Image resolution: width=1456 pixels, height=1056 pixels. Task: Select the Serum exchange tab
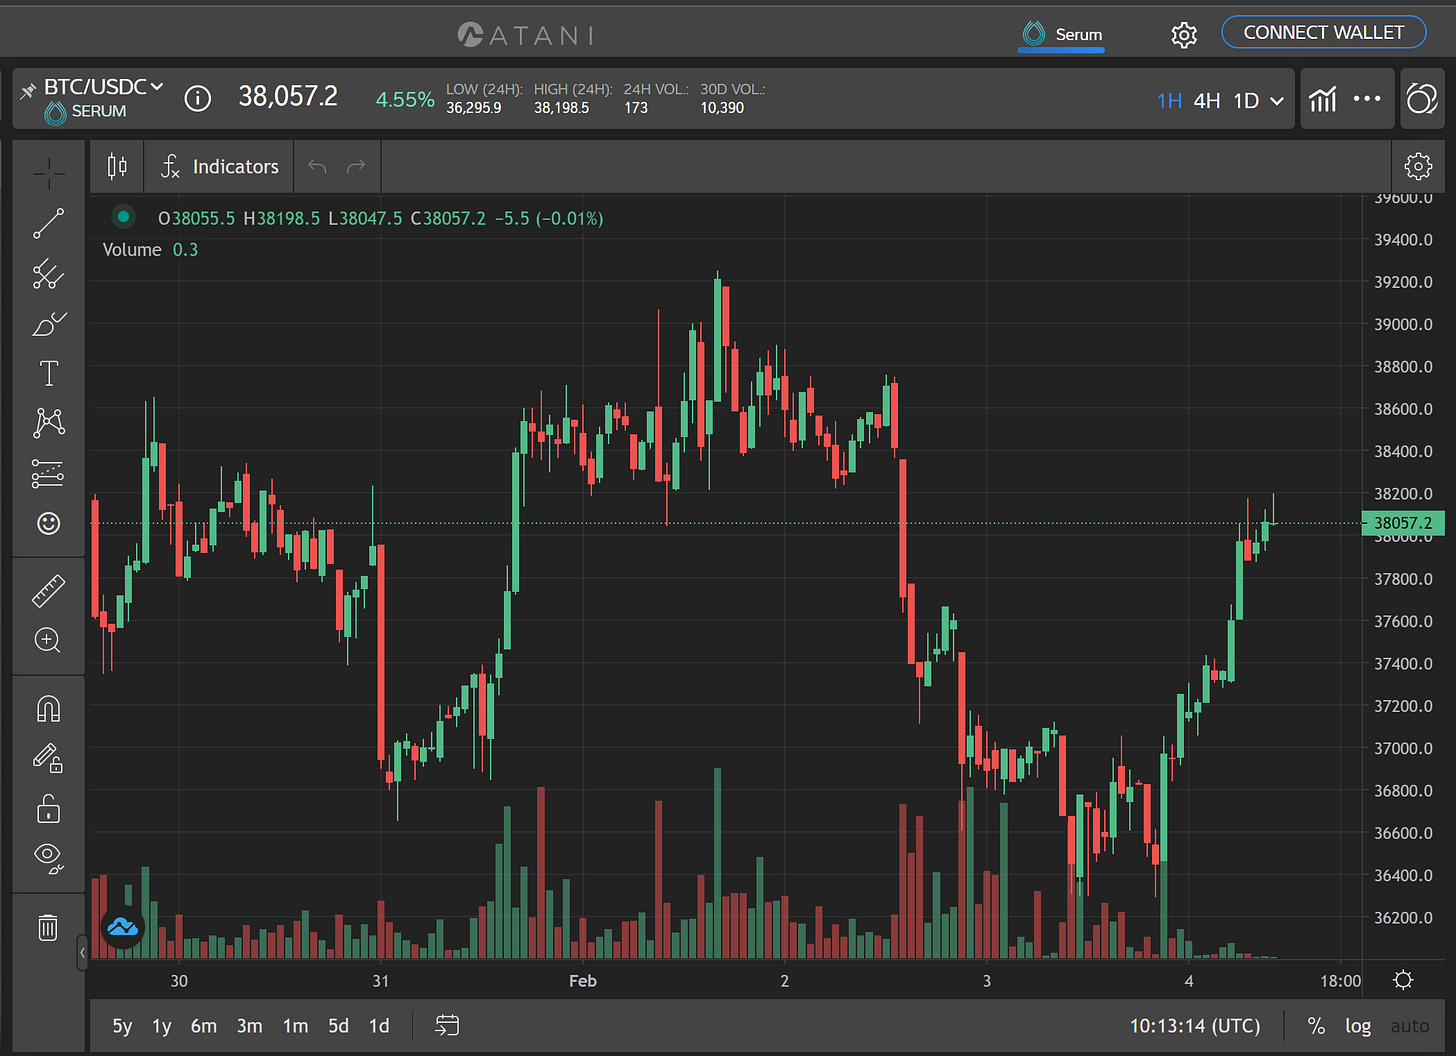[x=1062, y=34]
